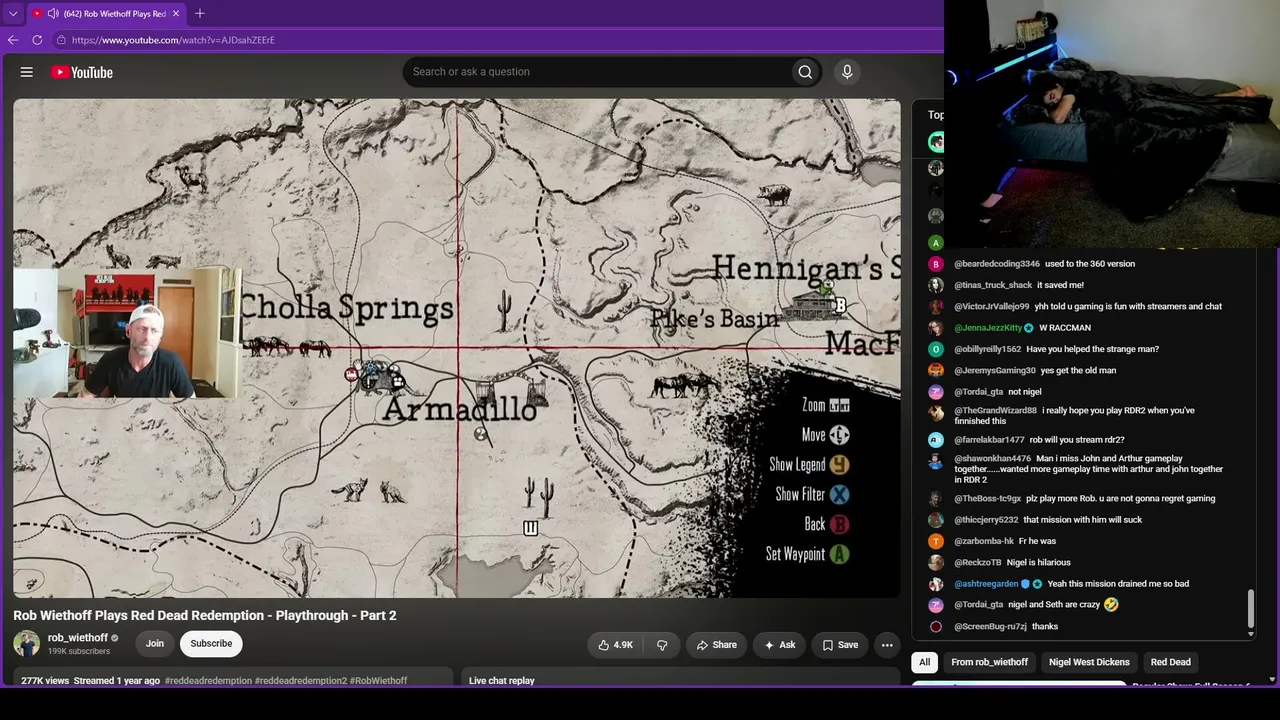
Task: Select the 'Red Dead' filter chip
Action: click(1171, 662)
